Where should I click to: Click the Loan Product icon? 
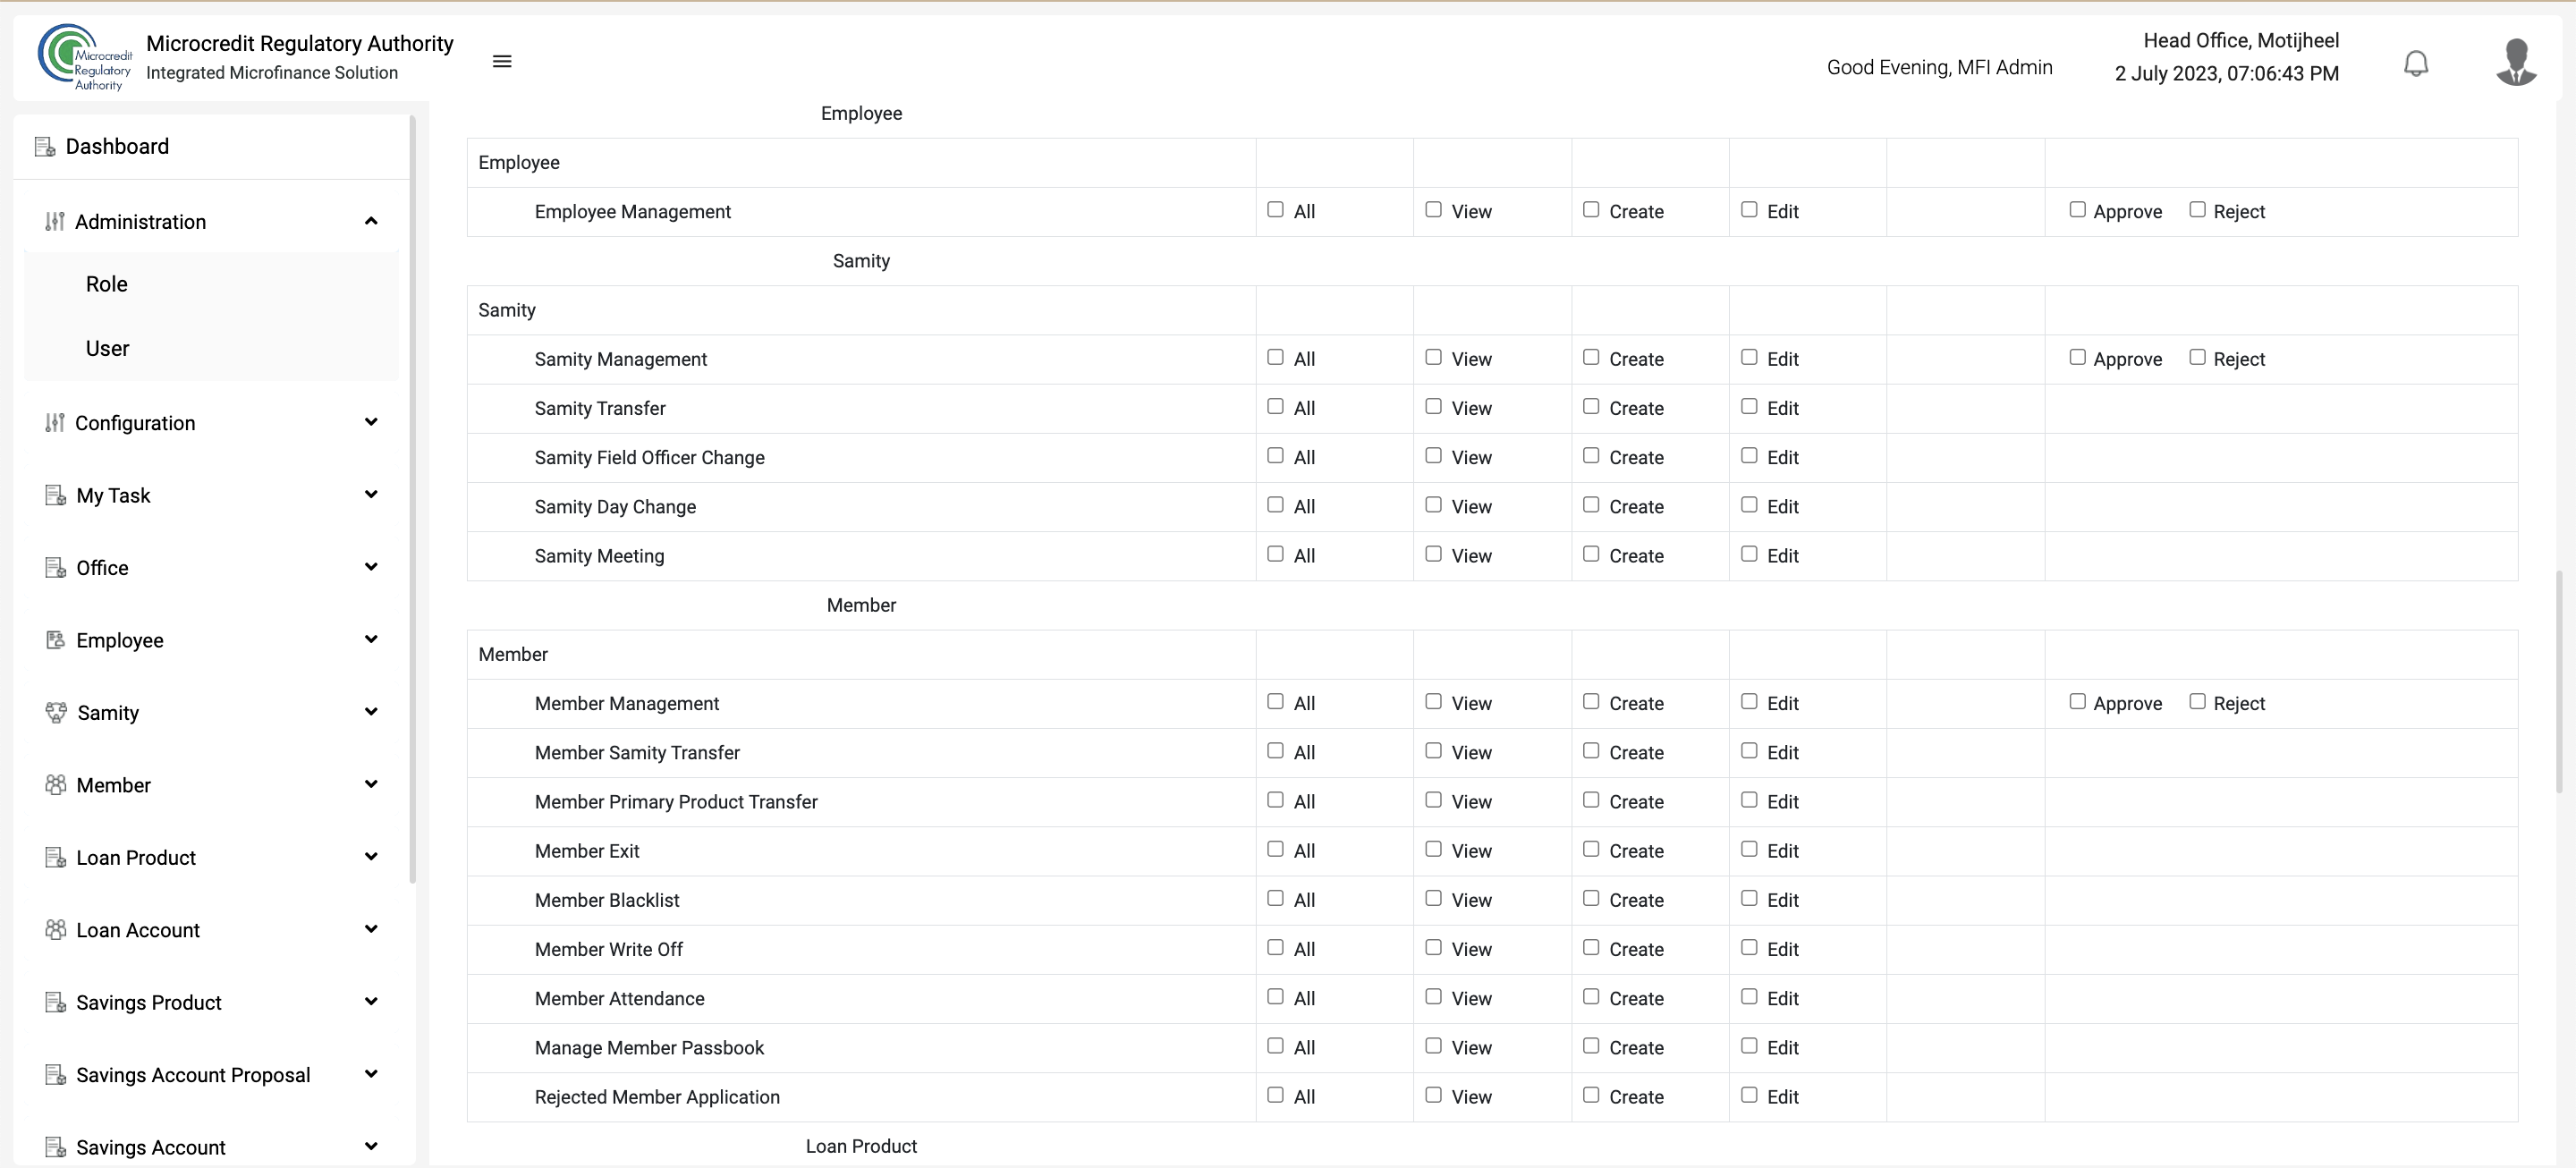[56, 858]
